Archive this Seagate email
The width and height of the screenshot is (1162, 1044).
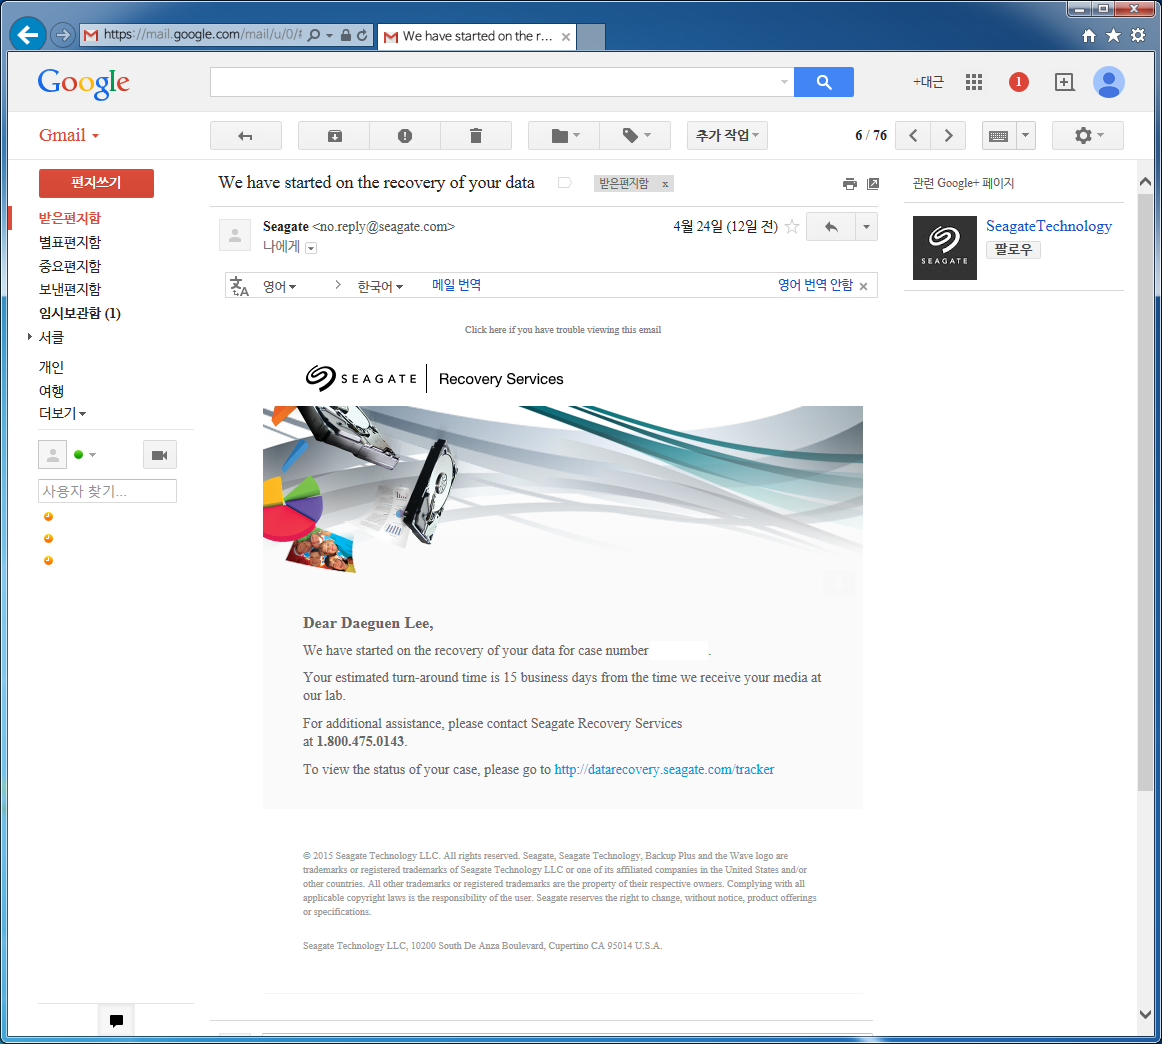point(334,136)
